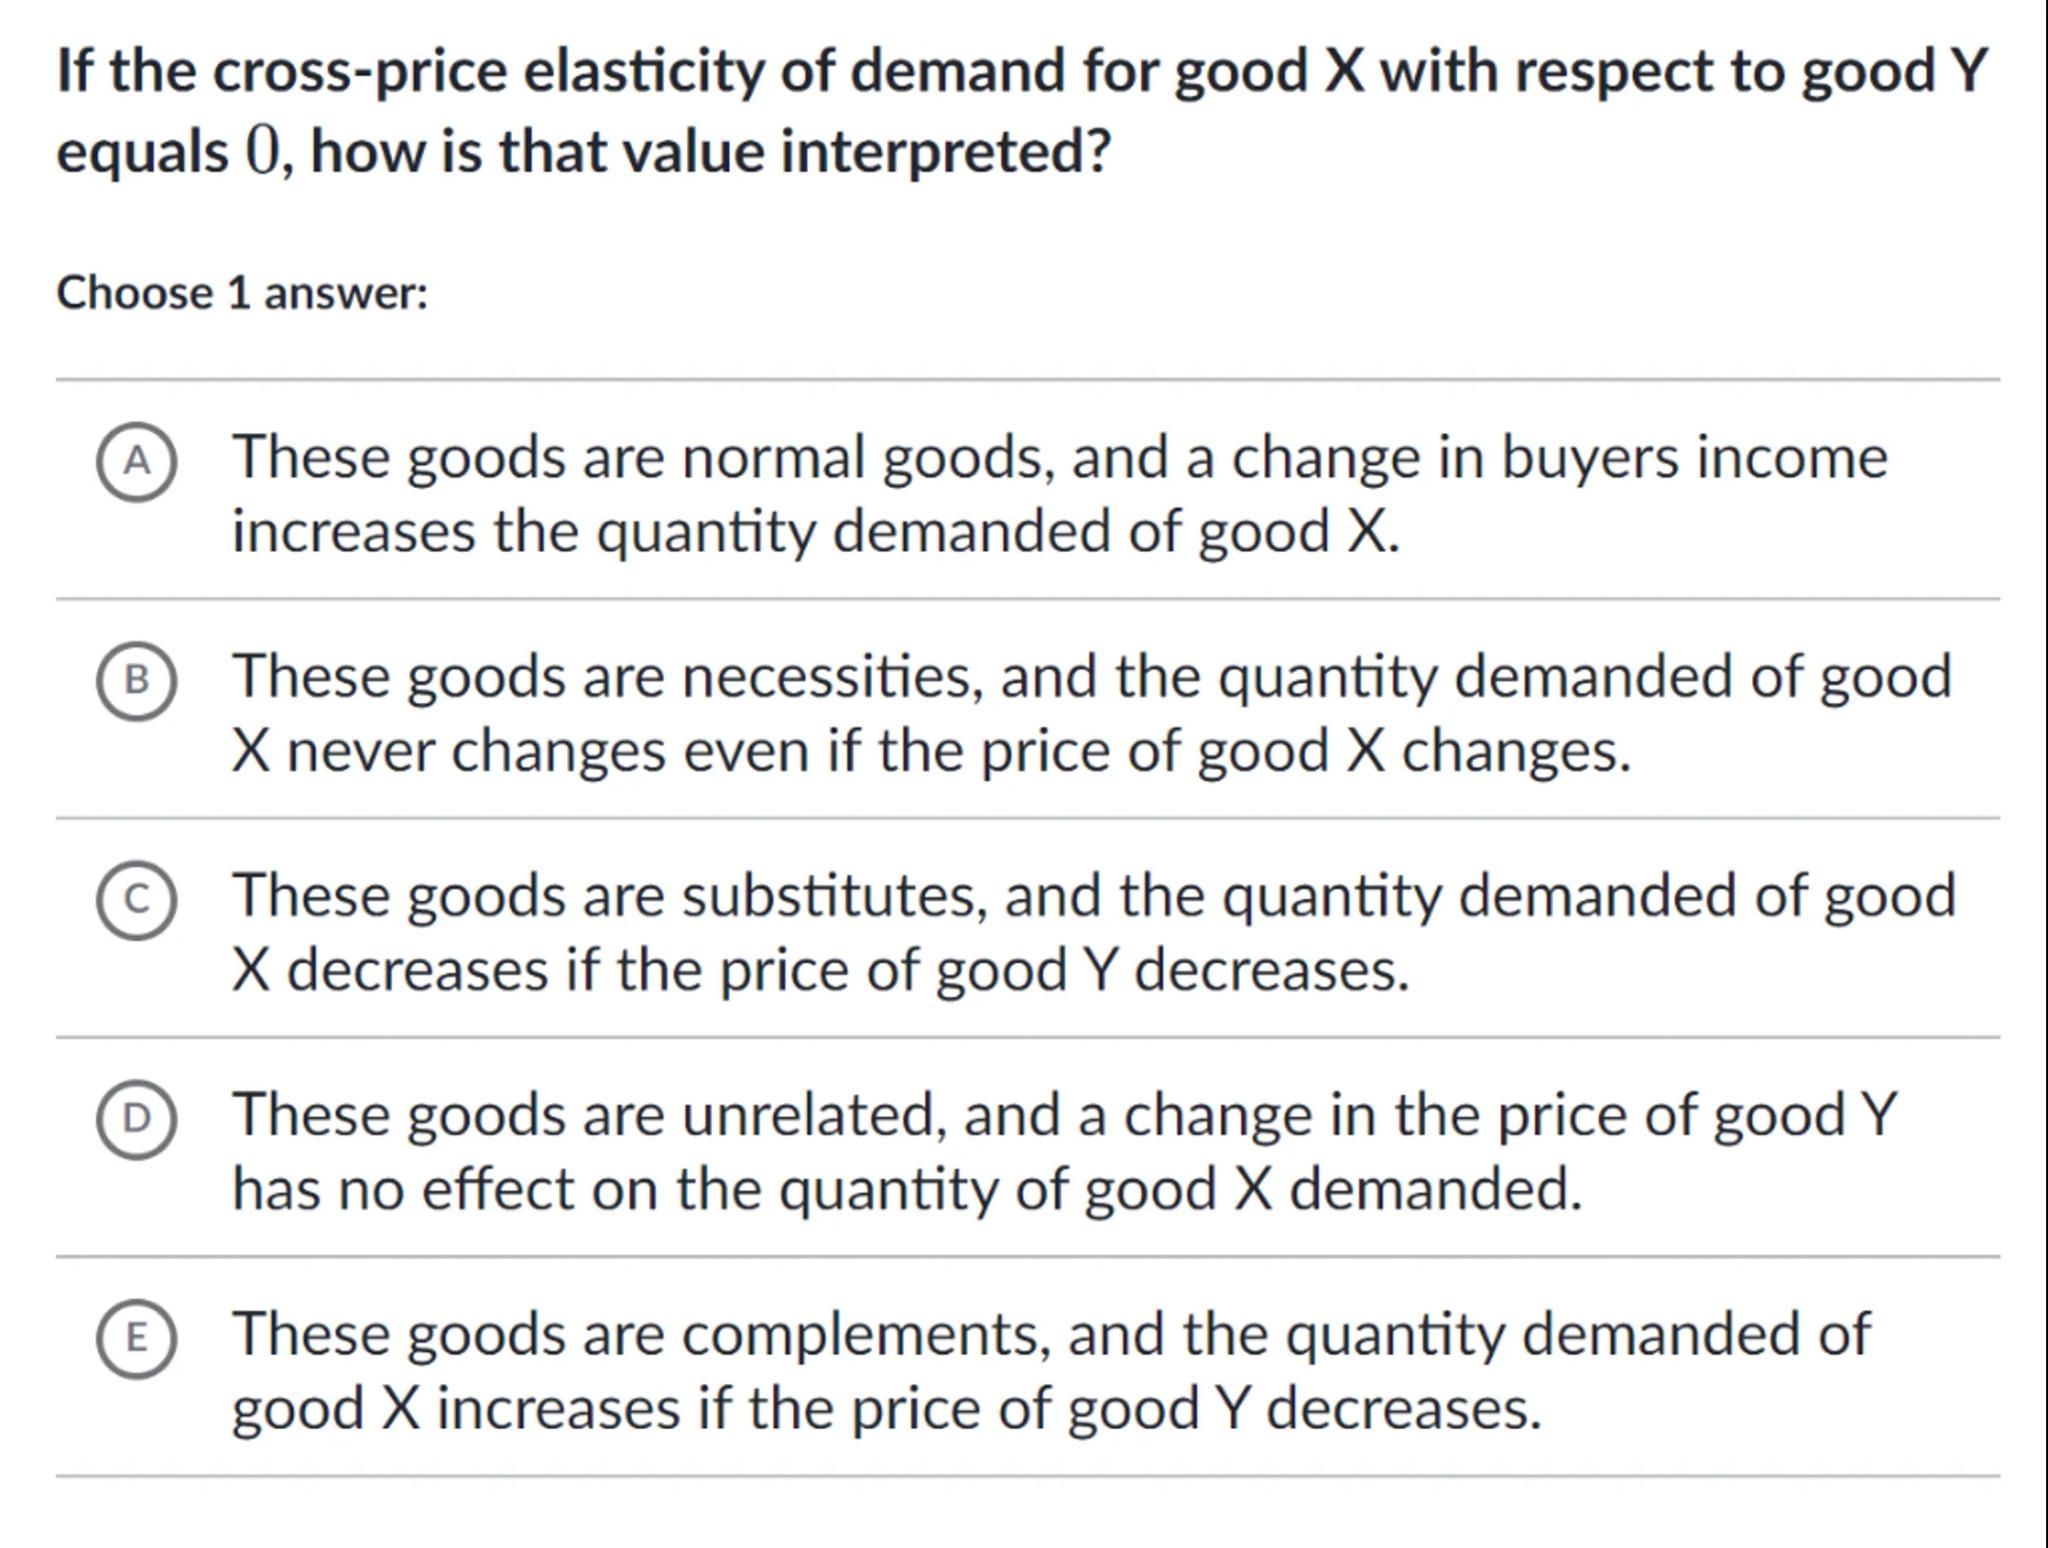The height and width of the screenshot is (1548, 2048).
Task: Mark radio option E for complements
Action: point(137,1338)
